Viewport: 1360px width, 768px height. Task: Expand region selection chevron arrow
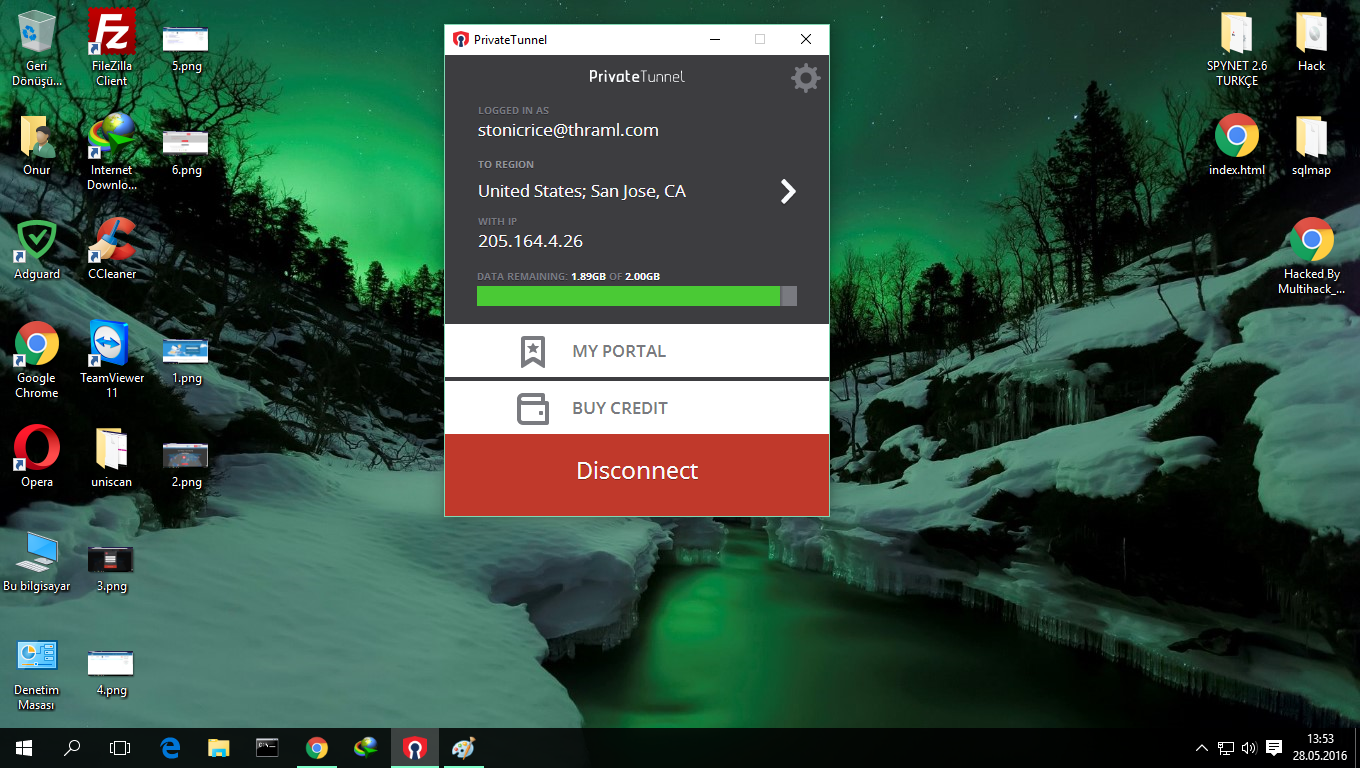click(788, 191)
